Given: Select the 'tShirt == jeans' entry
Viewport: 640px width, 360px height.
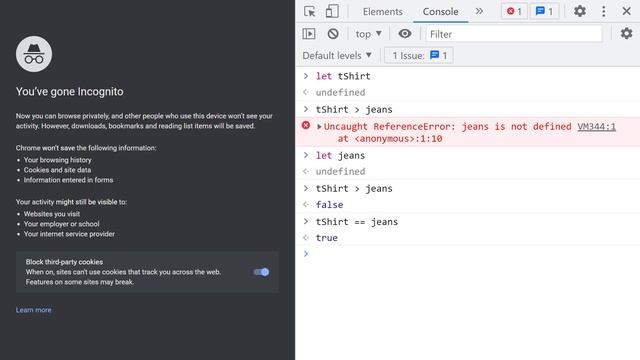Looking at the screenshot, I should [357, 222].
